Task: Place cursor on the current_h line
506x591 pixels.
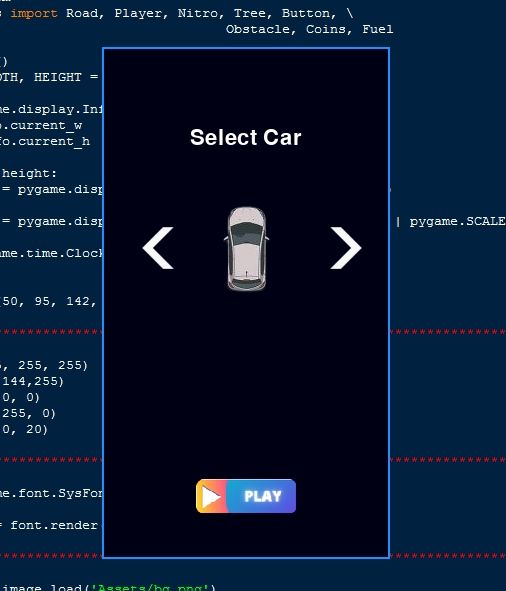Action: coord(45,142)
